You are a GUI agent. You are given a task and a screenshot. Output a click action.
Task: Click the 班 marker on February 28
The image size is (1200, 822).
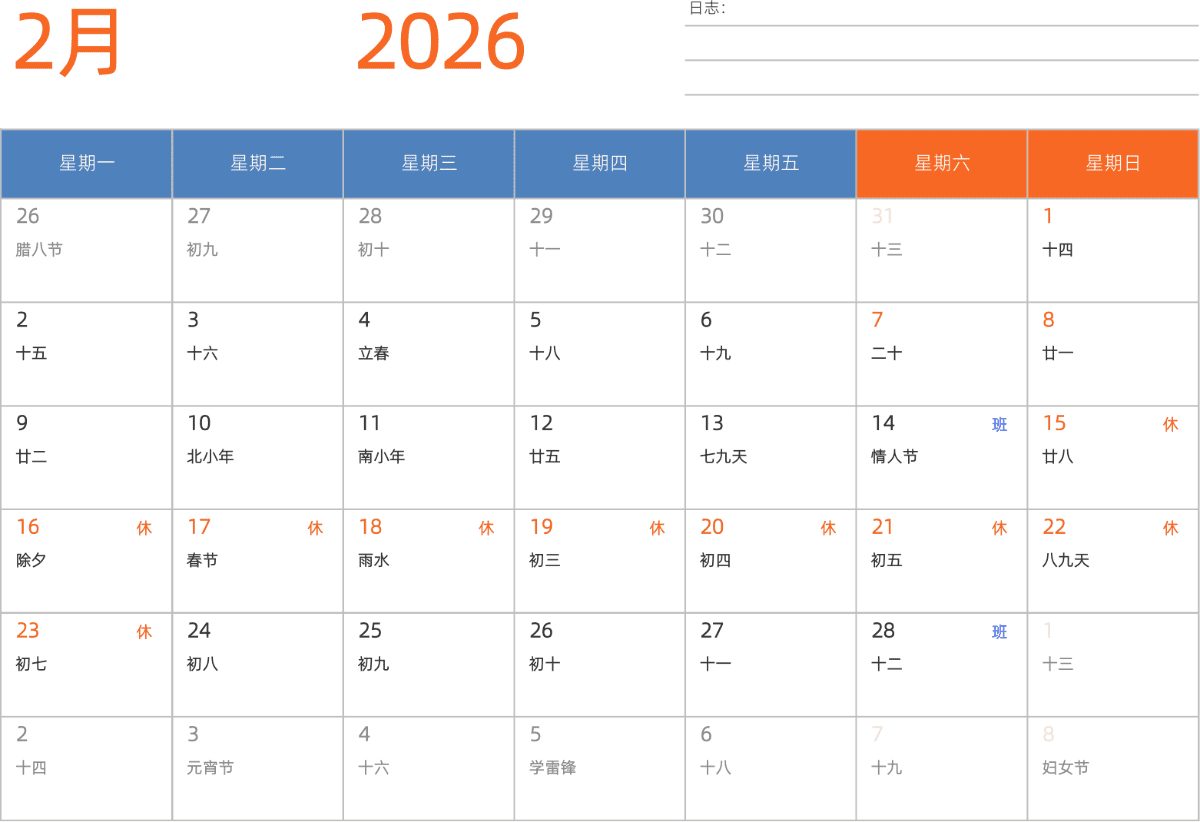click(999, 632)
